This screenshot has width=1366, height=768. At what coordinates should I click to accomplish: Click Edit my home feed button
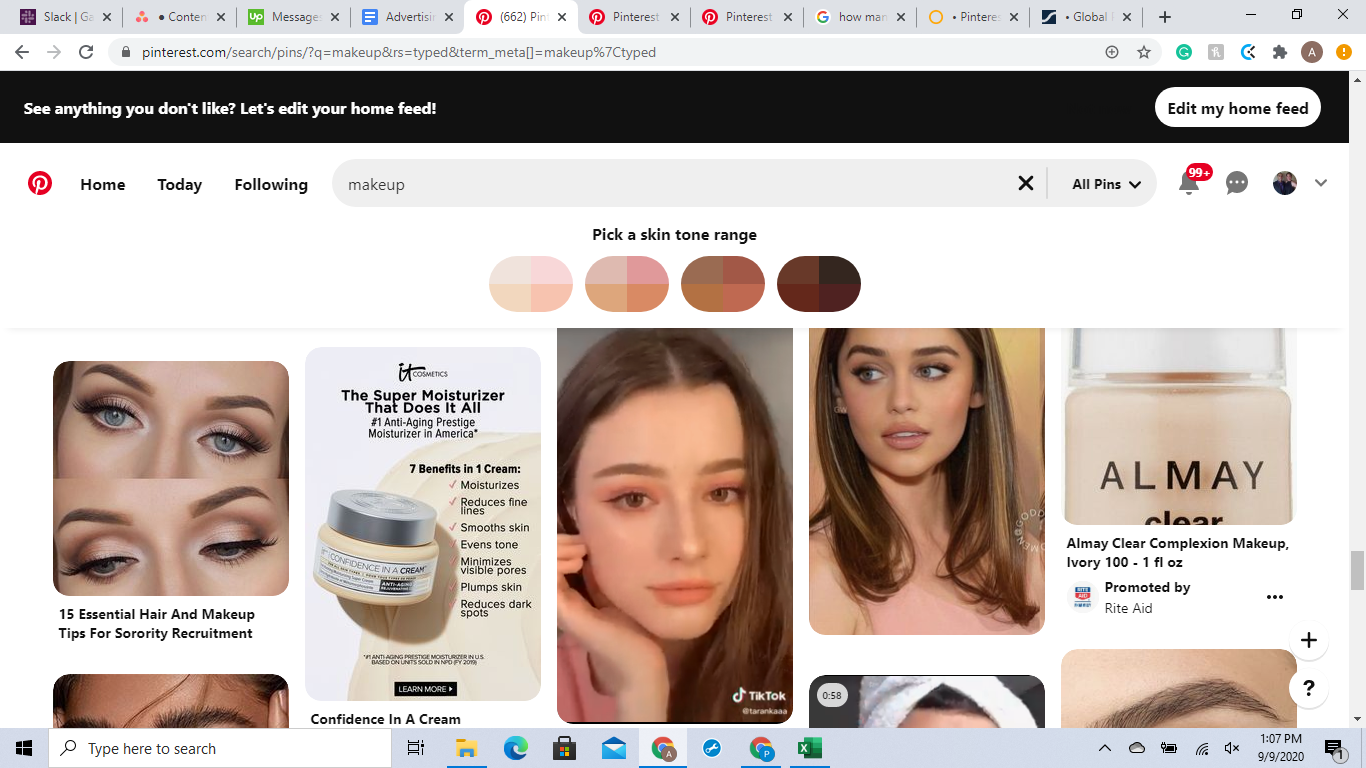pyautogui.click(x=1238, y=108)
